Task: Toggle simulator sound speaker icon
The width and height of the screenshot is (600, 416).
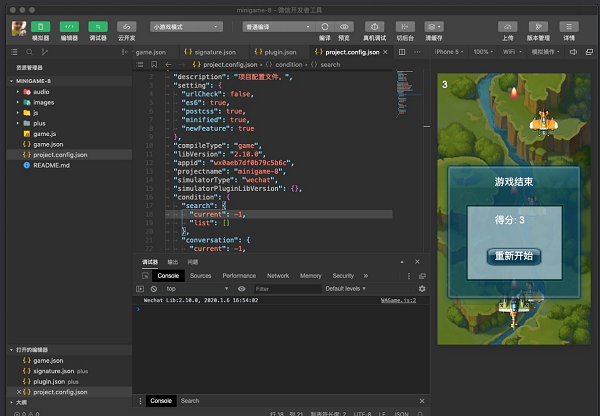Action: coord(573,52)
